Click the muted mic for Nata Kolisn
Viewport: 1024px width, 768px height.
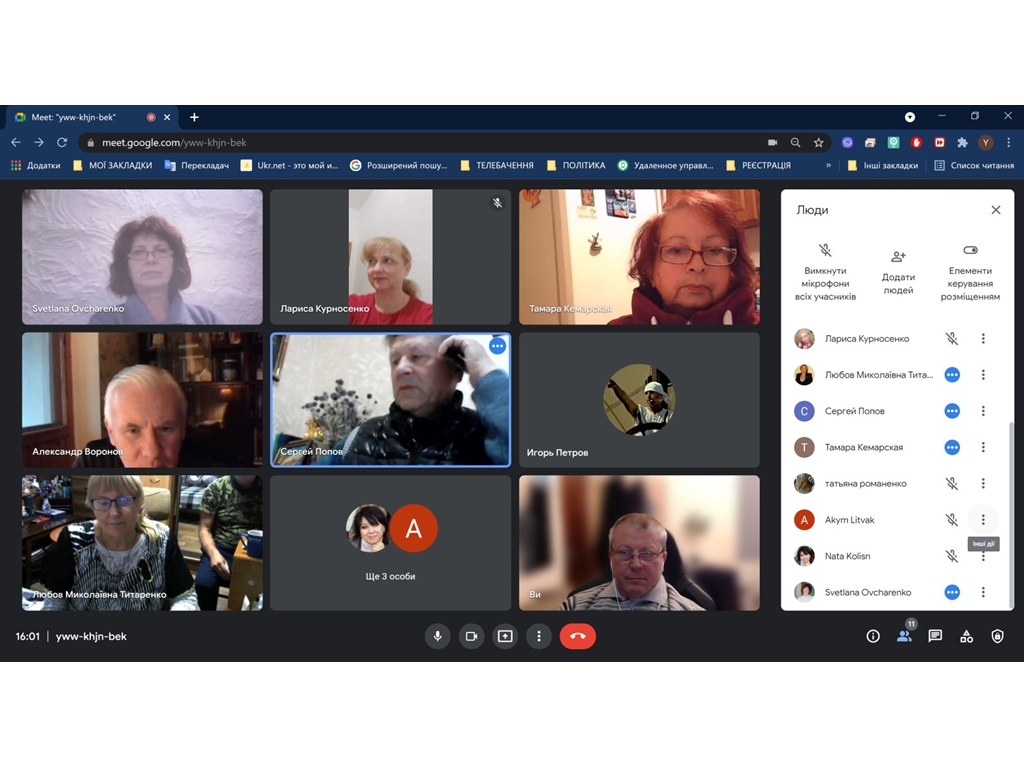tap(952, 556)
